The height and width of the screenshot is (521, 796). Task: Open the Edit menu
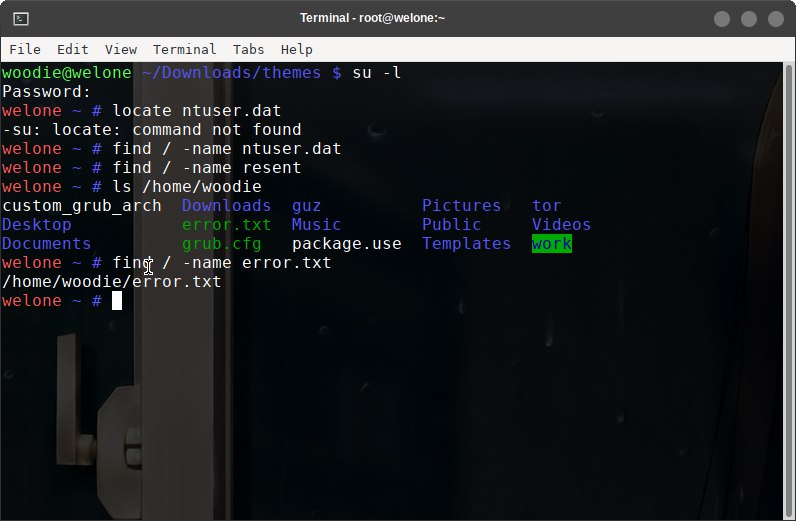(x=73, y=49)
